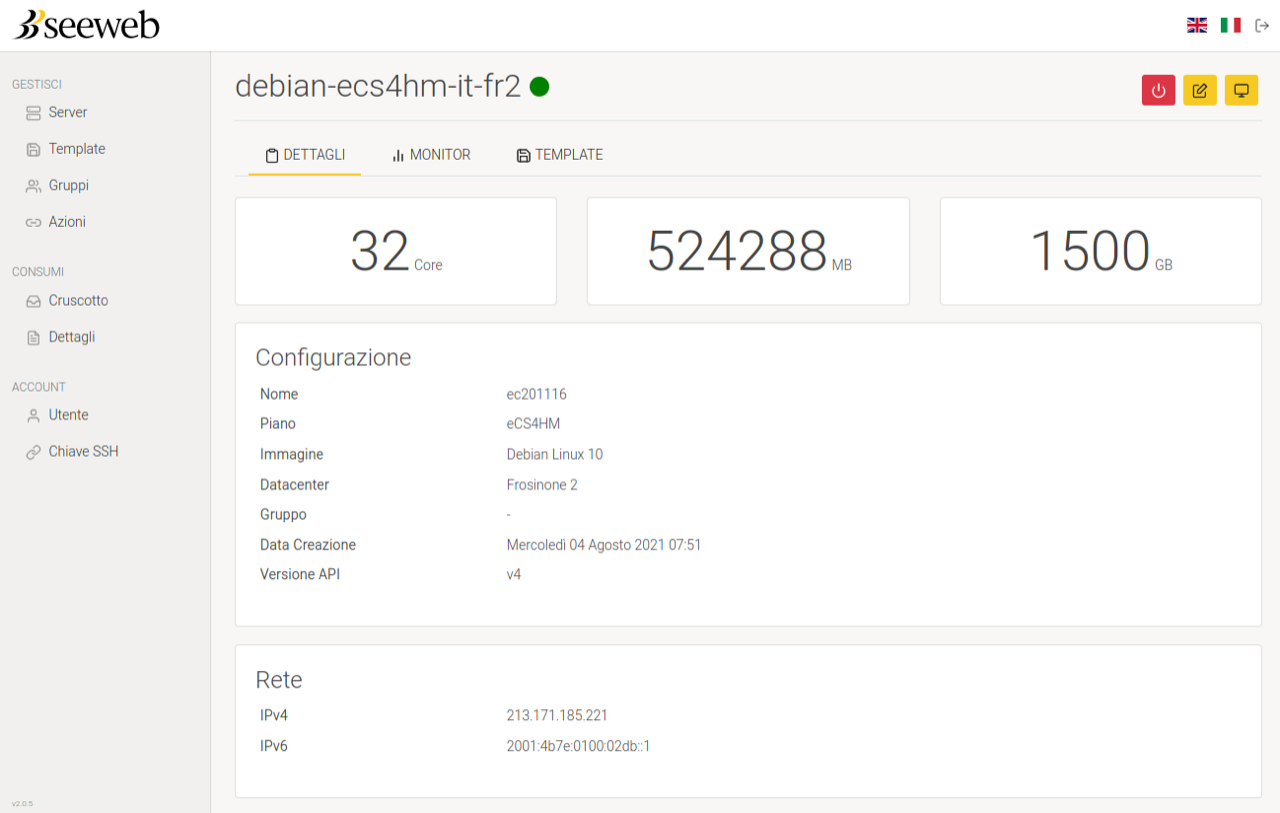
Task: Click the CONSUMI section header
Action: point(38,272)
